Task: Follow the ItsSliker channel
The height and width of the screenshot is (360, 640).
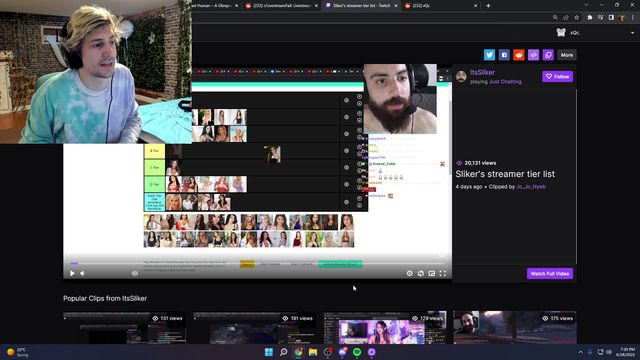Action: tap(558, 76)
